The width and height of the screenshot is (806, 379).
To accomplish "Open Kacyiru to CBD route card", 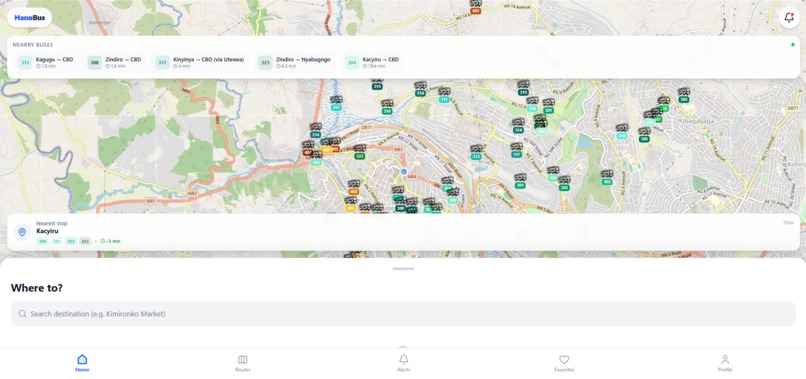I will tap(373, 62).
